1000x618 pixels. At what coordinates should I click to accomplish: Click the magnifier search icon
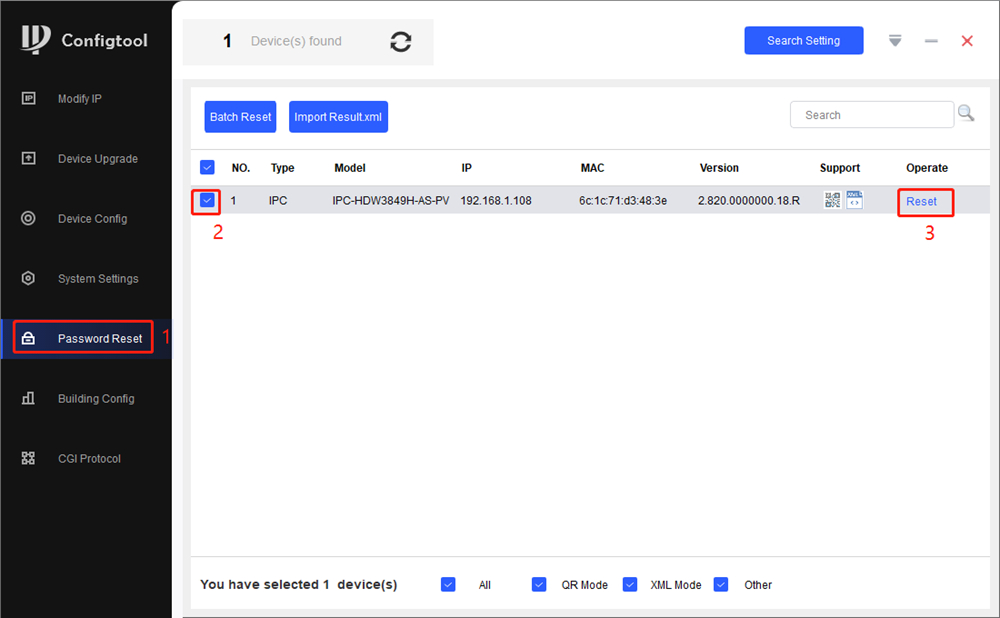(966, 114)
